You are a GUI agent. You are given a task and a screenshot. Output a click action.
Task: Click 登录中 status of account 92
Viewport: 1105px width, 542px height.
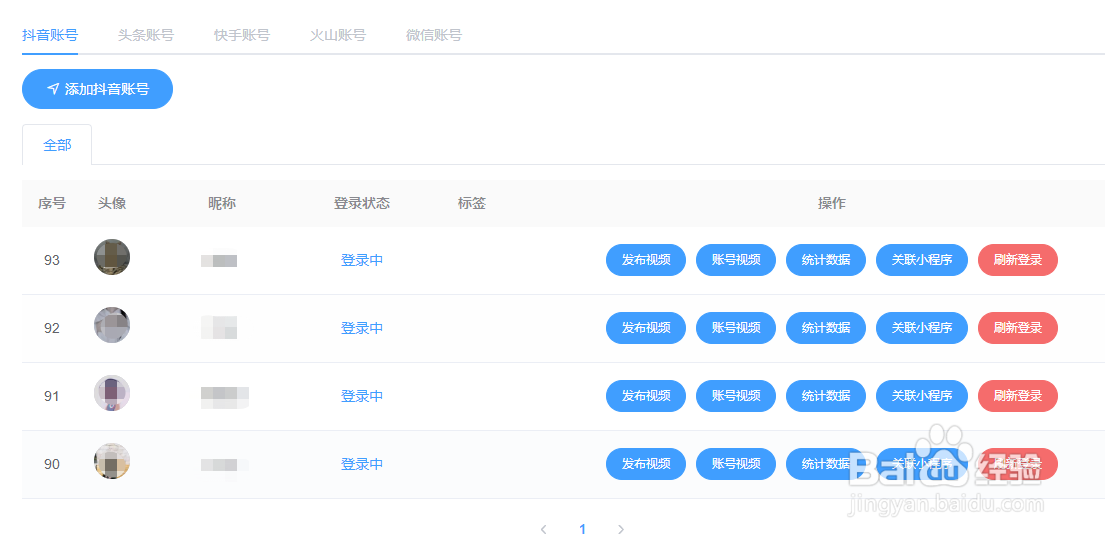point(362,328)
